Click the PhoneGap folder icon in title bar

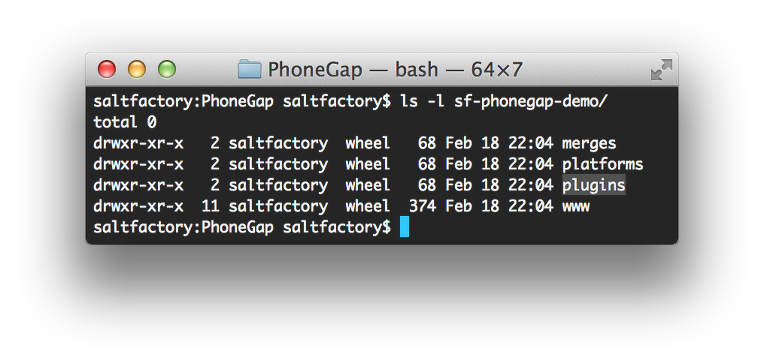point(249,69)
